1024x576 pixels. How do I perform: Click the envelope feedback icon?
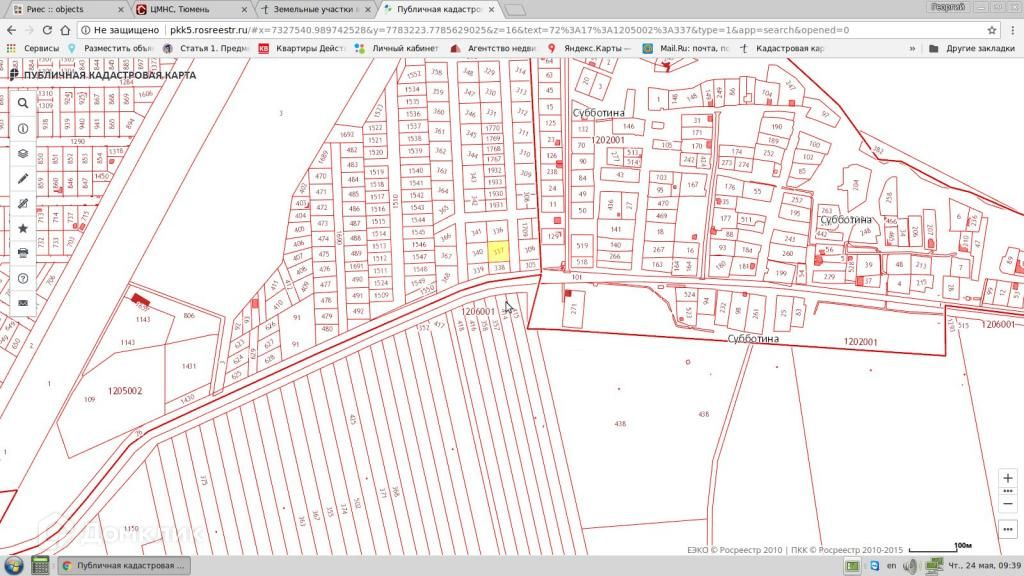click(23, 303)
